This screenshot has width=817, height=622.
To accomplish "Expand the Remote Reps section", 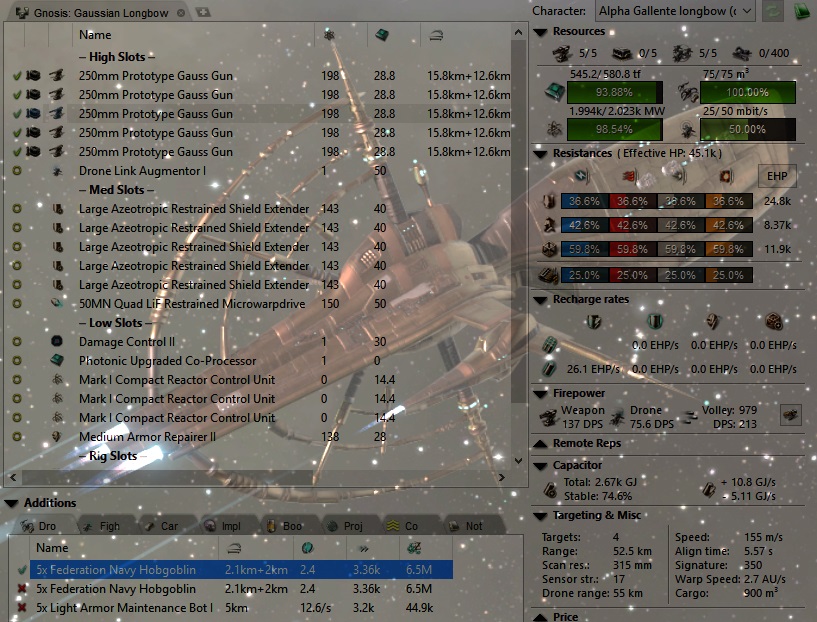I will (540, 443).
